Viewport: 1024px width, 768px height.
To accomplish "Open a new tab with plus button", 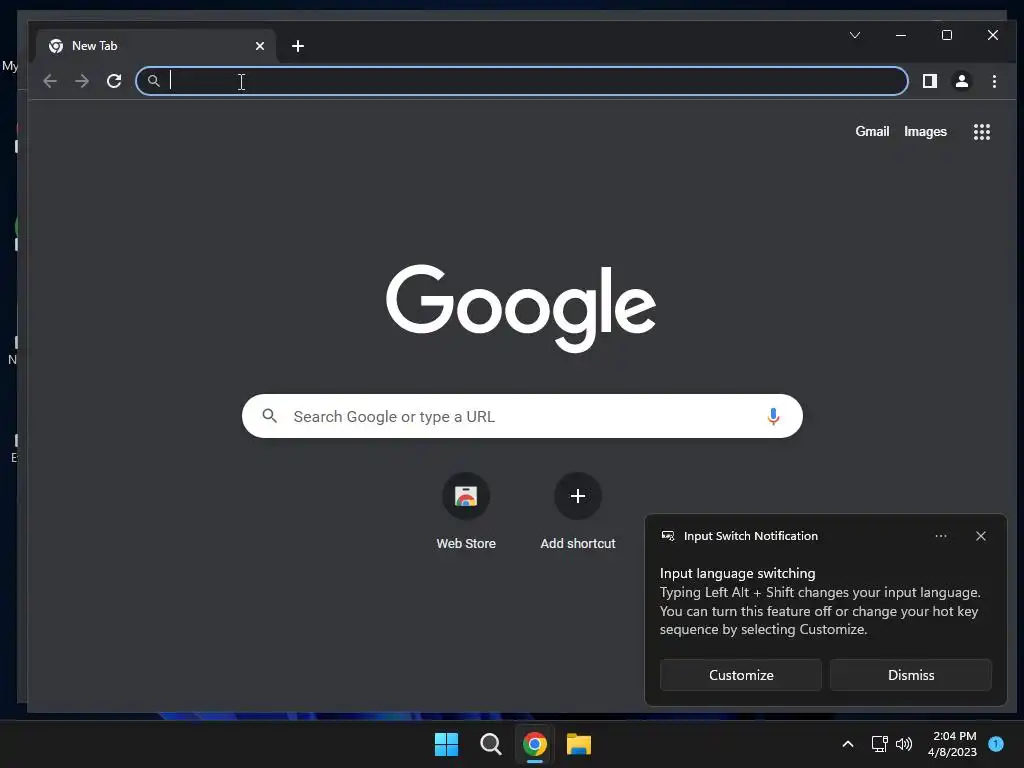I will pos(298,46).
